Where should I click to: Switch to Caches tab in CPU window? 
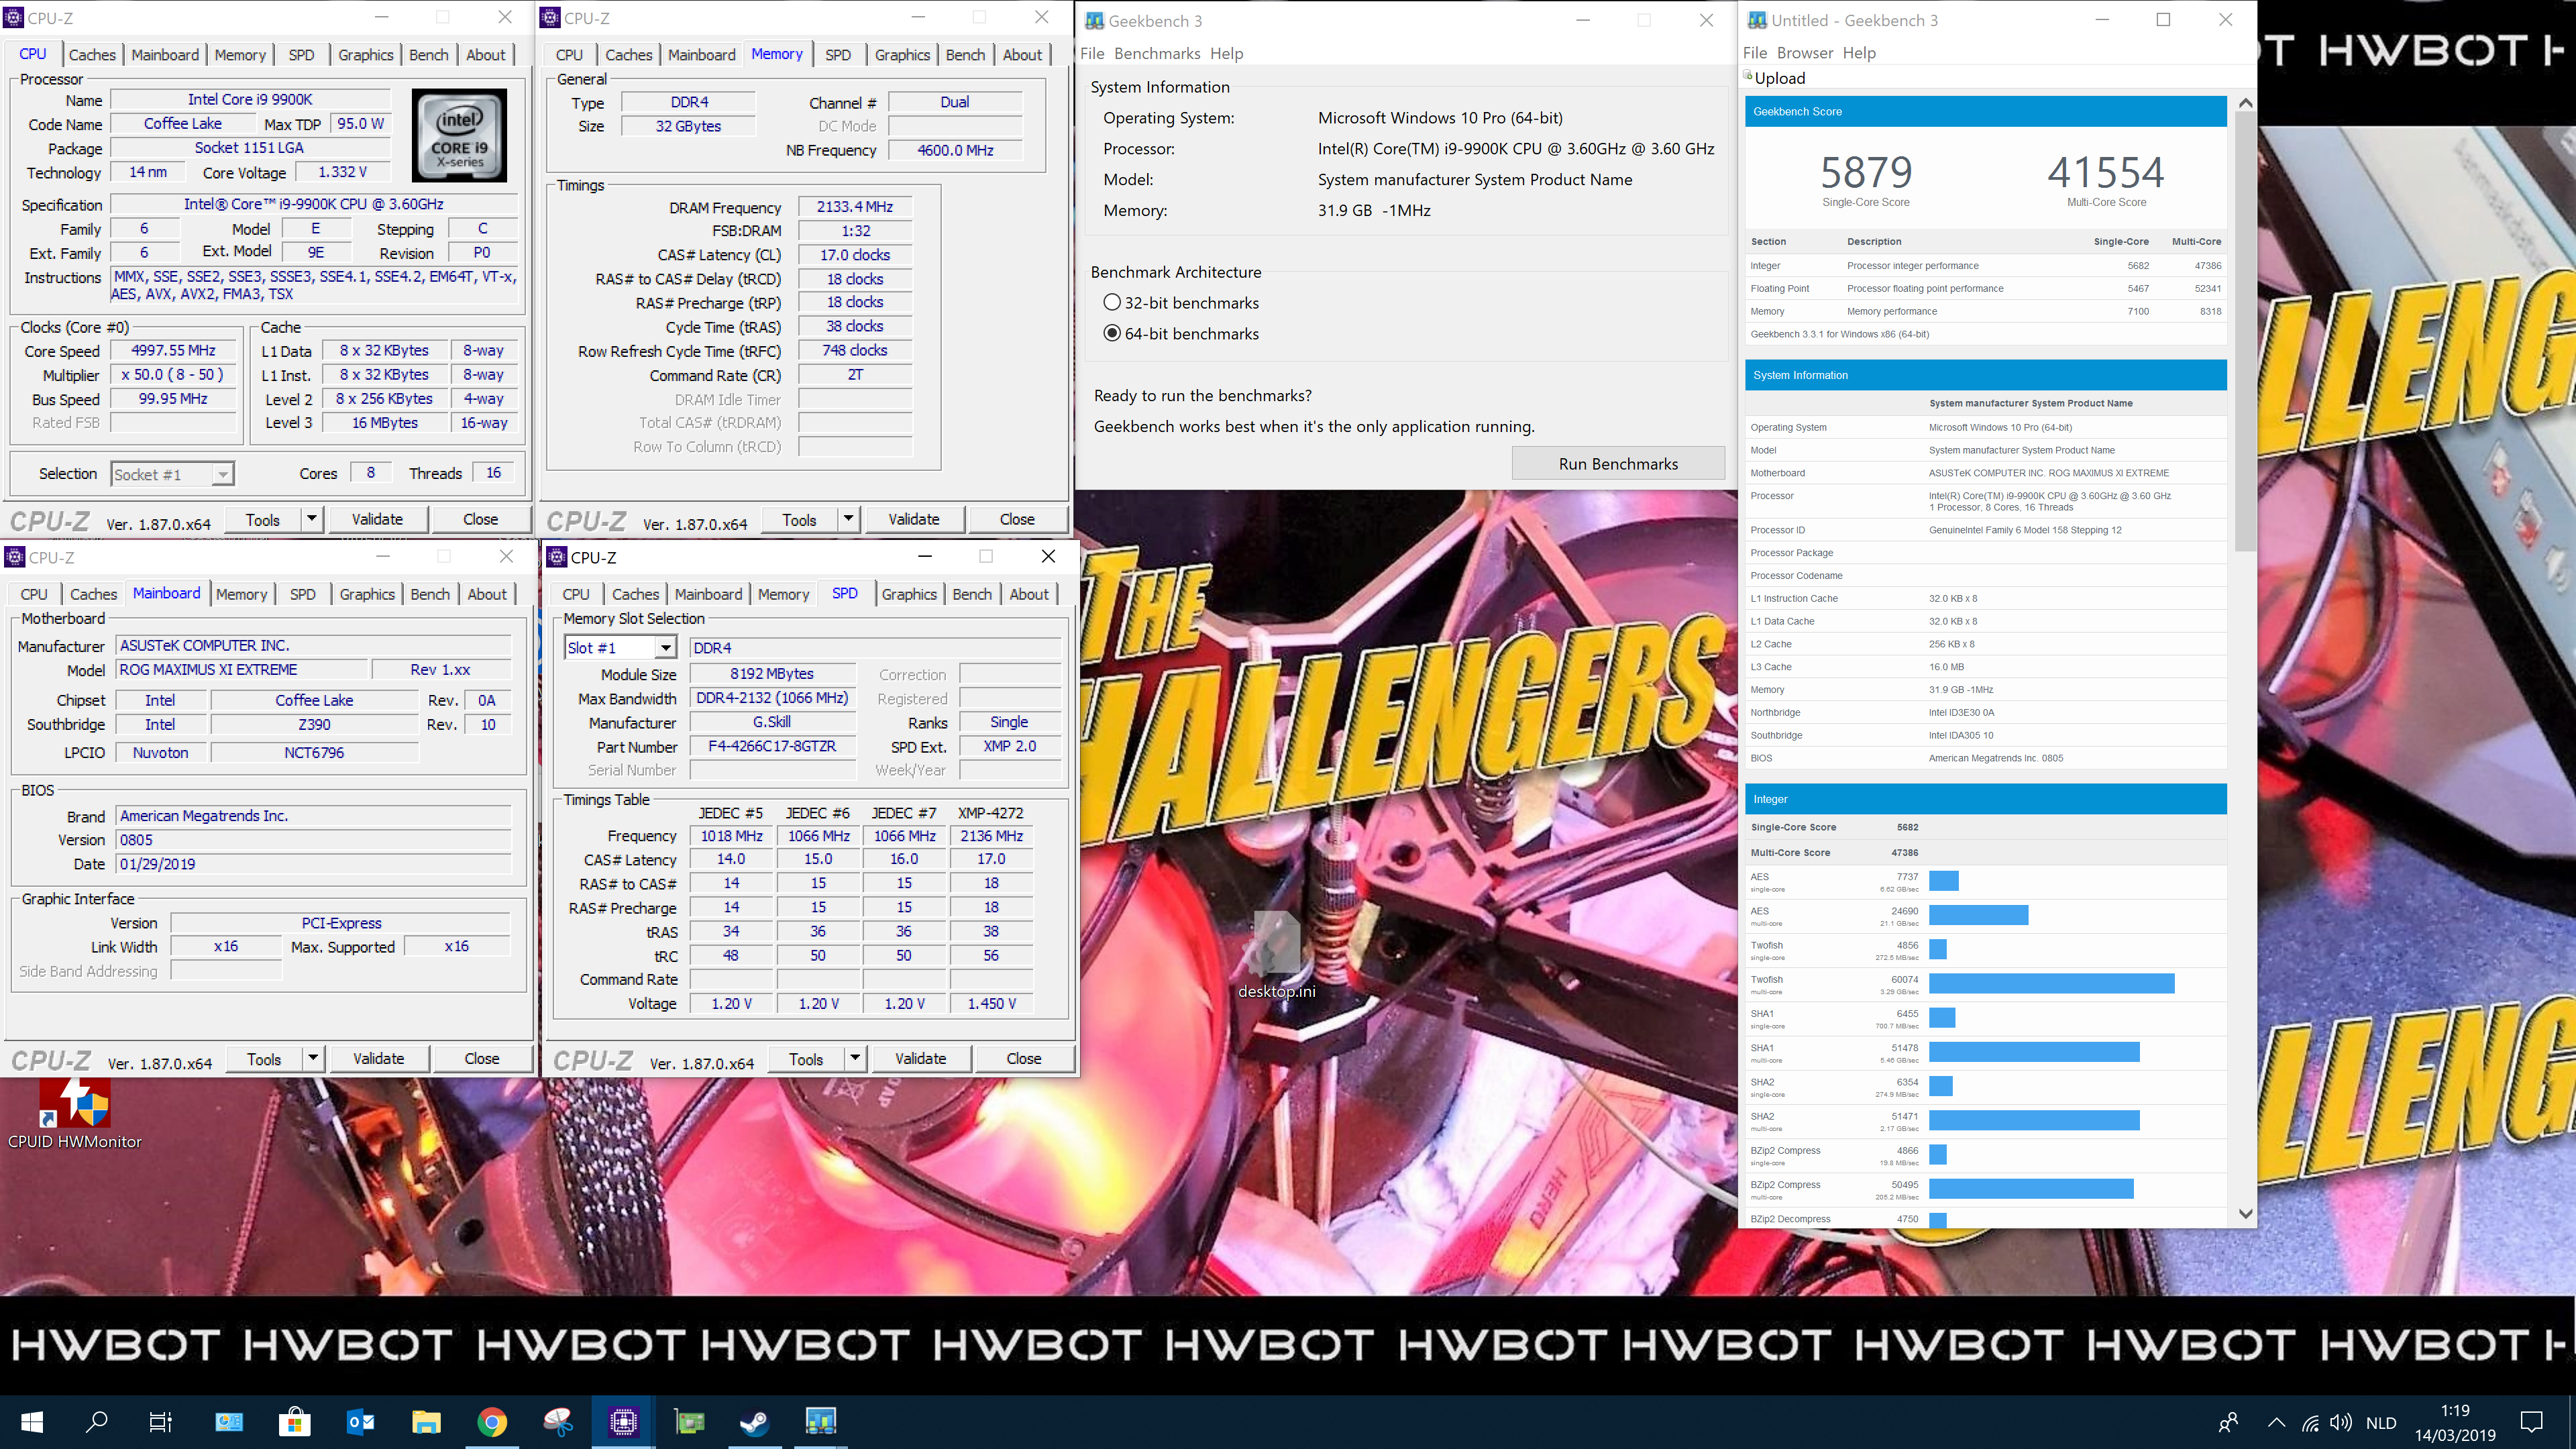pos(92,55)
